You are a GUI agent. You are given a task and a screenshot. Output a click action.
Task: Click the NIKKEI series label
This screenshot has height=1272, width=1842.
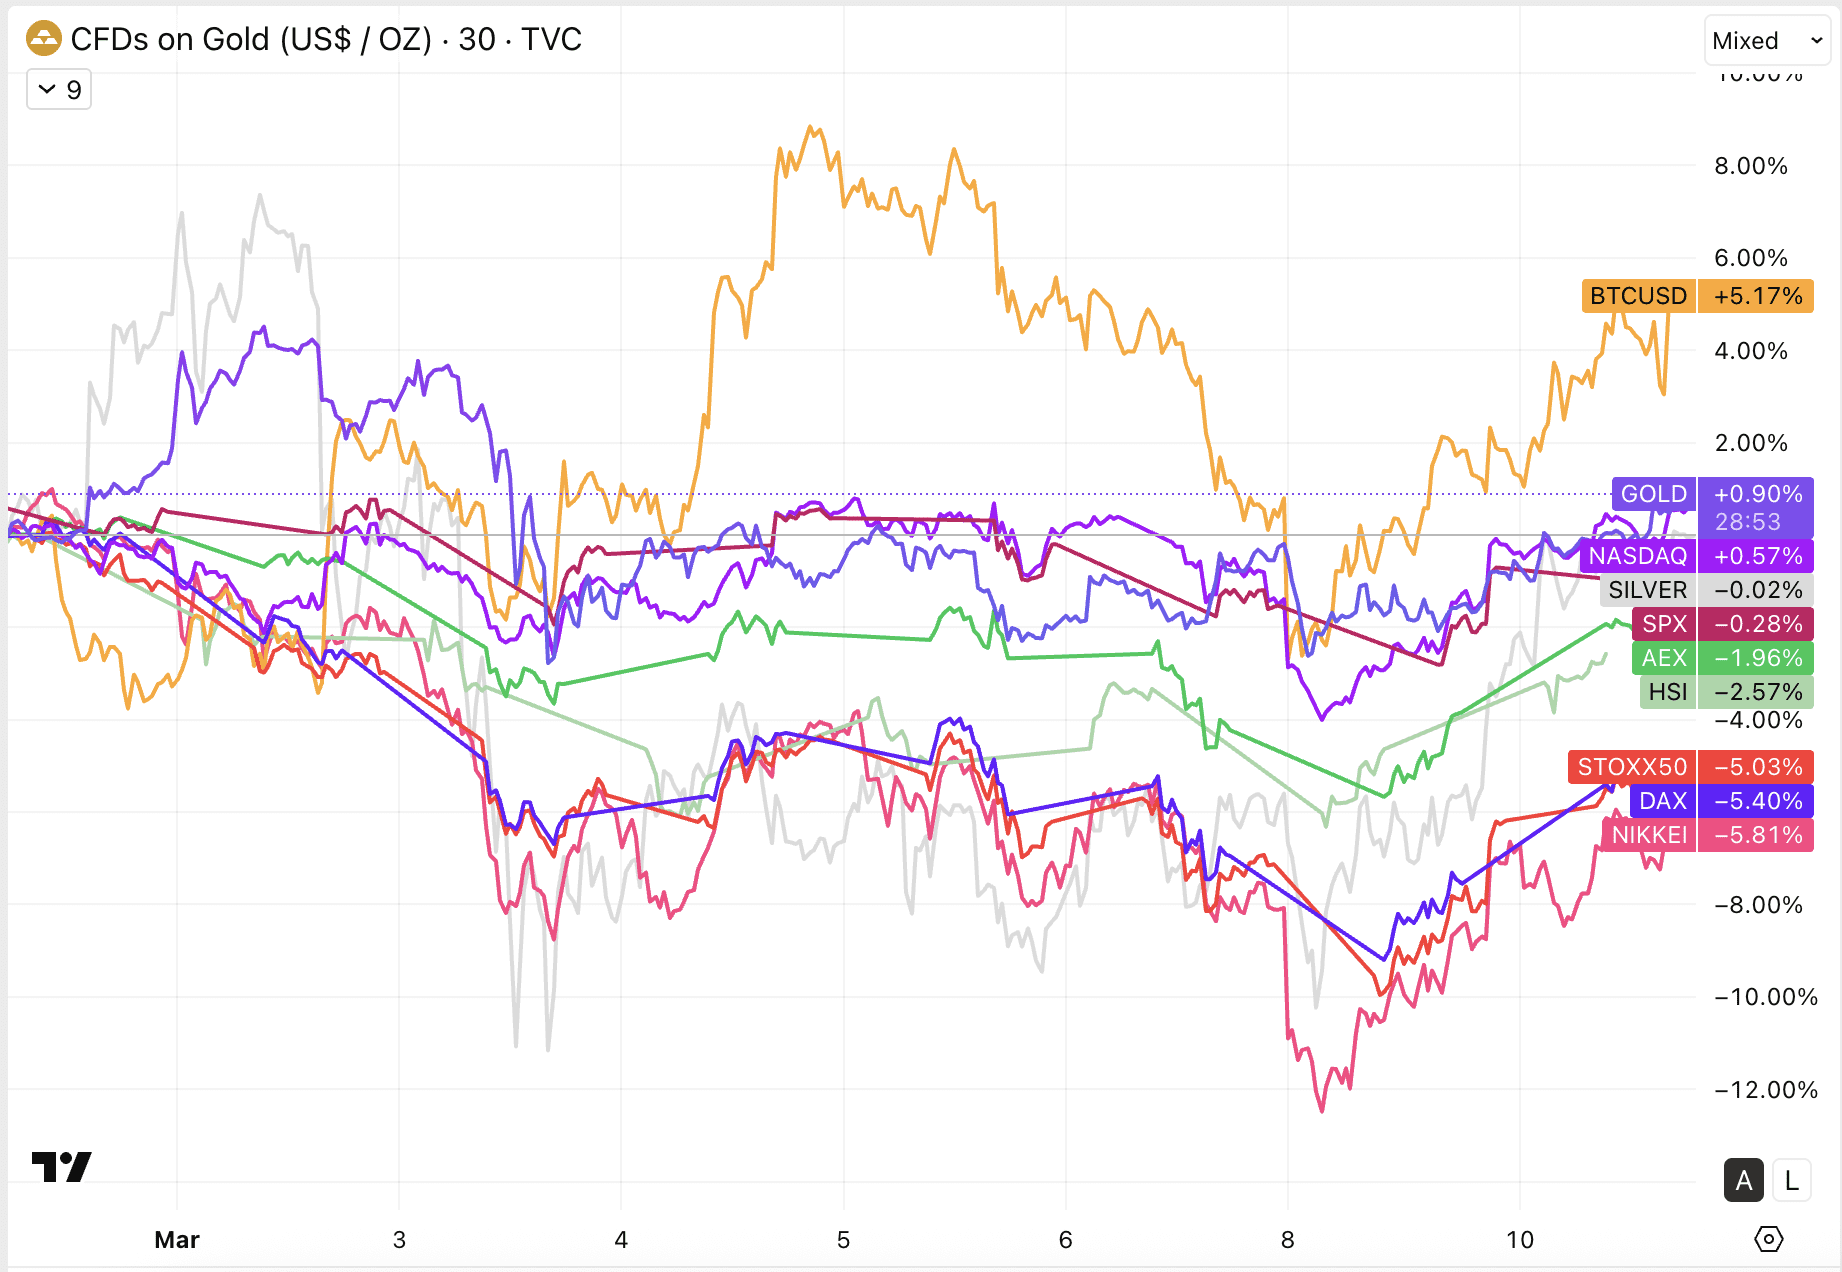(x=1648, y=835)
